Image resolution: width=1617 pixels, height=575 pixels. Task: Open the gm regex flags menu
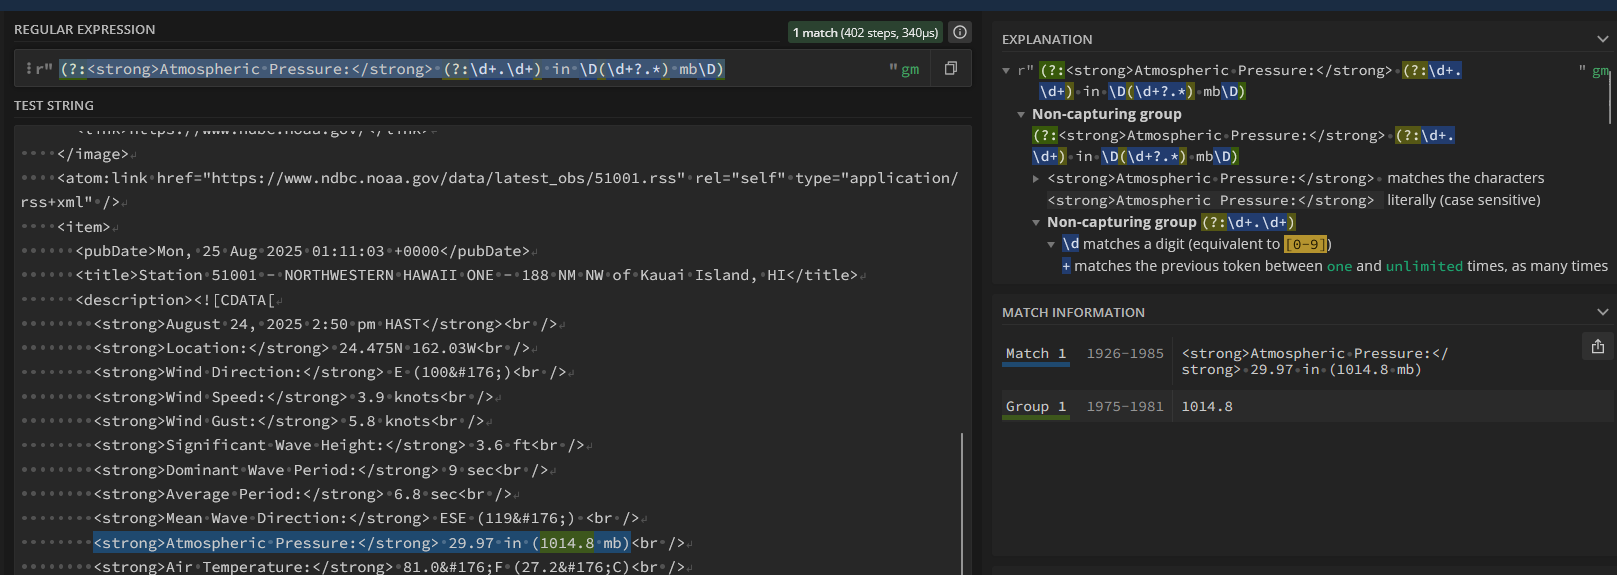click(x=909, y=69)
